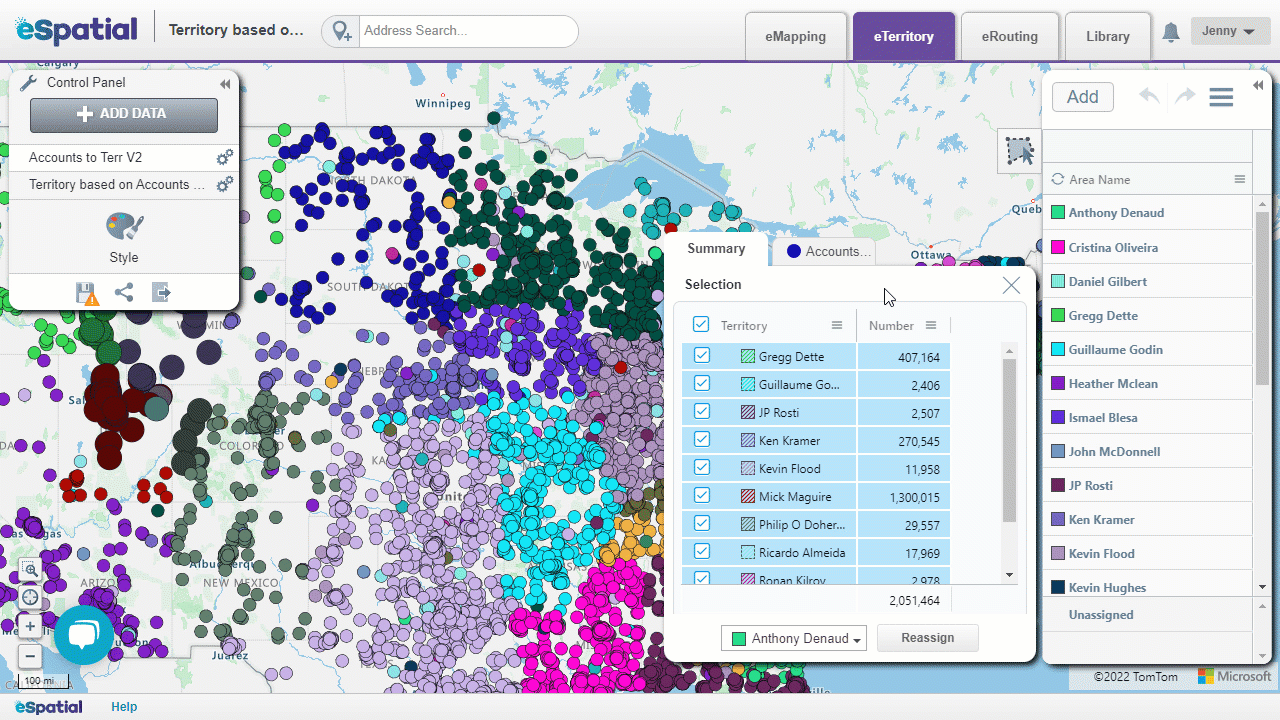This screenshot has height=720, width=1280.
Task: Open the notifications bell
Action: click(x=1171, y=32)
